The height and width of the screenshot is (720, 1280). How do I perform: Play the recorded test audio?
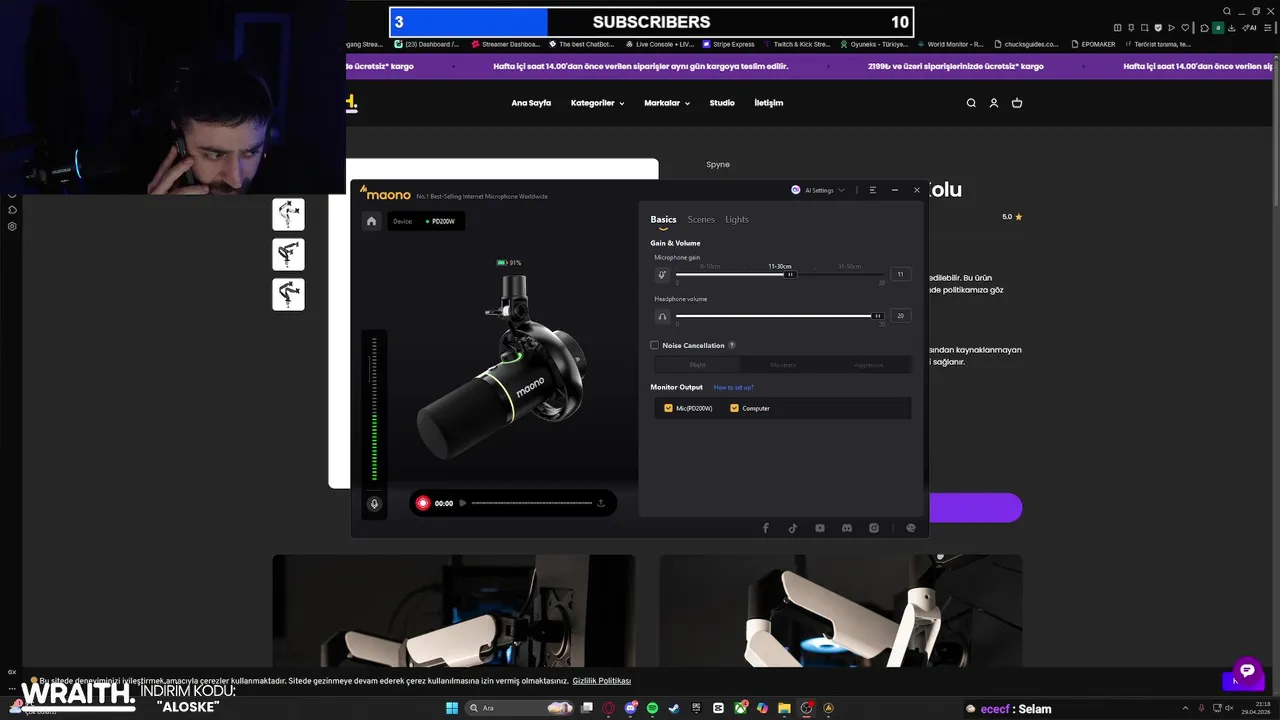click(x=462, y=503)
